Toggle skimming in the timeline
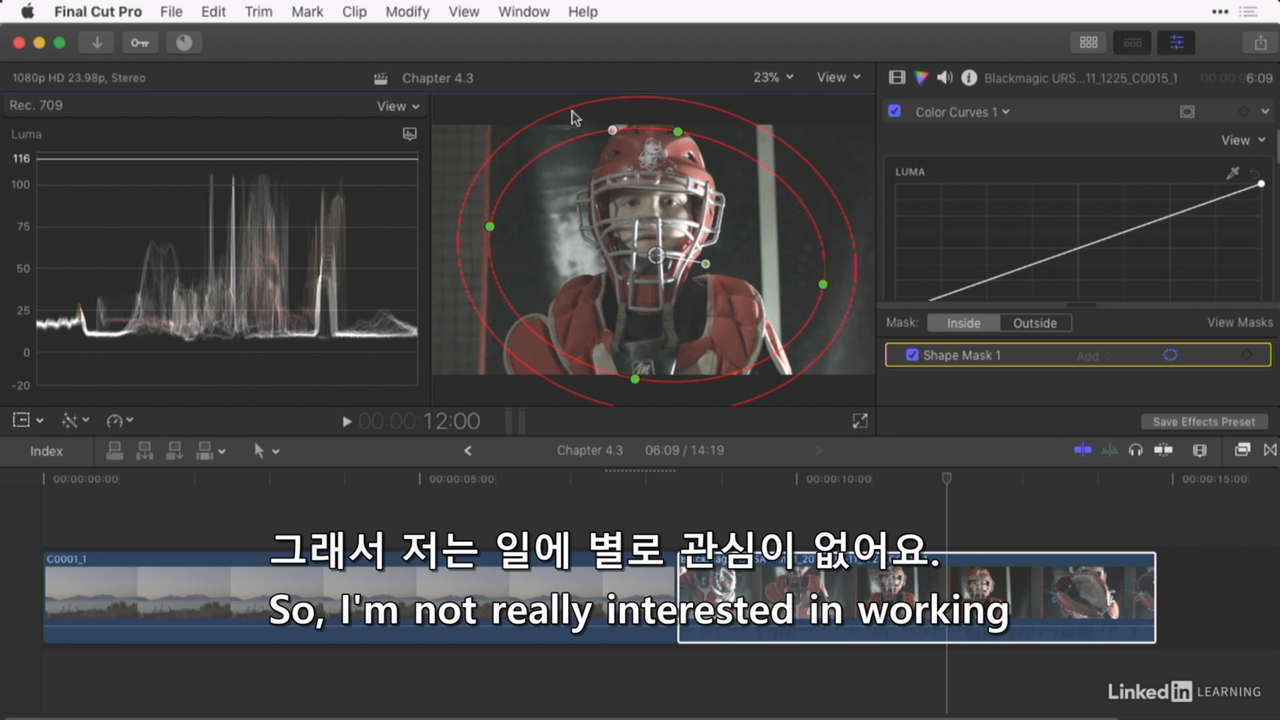Screen dimensions: 1280x720 pos(1083,450)
